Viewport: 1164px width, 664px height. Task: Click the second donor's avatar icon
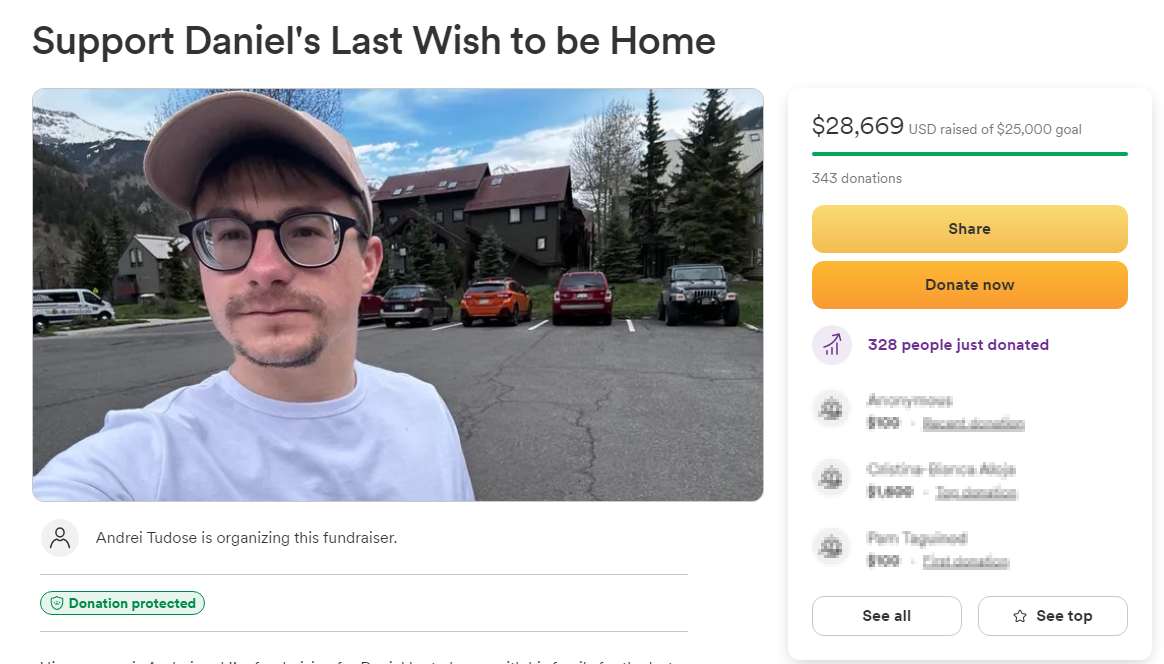(x=831, y=478)
